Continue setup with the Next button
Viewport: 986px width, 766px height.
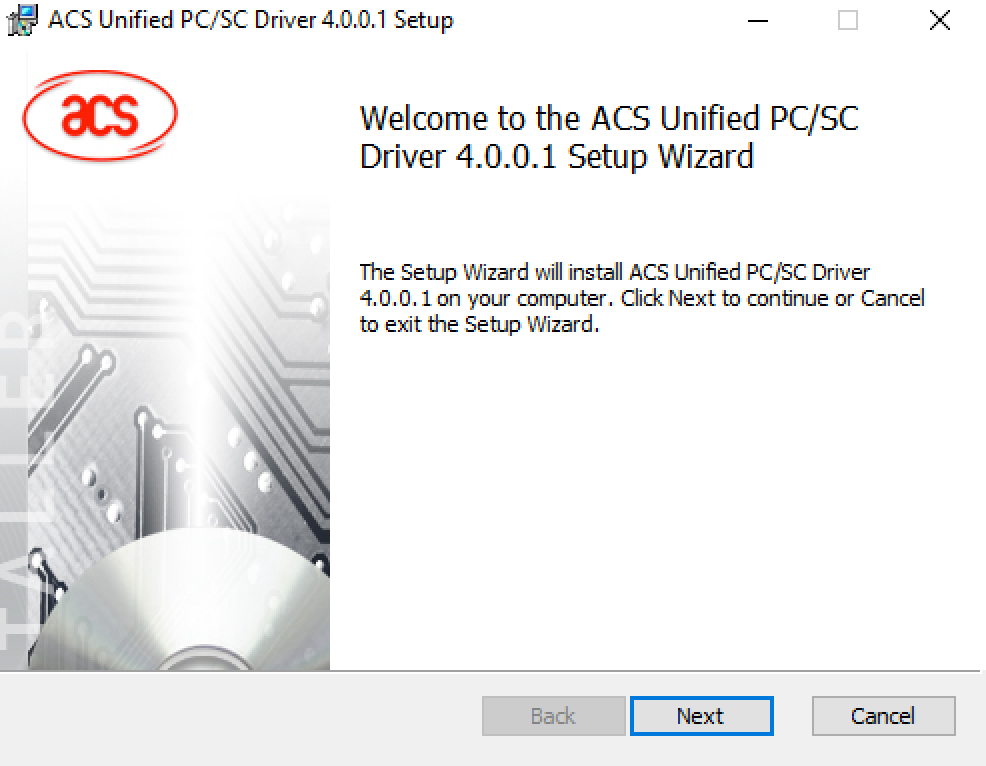(x=702, y=716)
